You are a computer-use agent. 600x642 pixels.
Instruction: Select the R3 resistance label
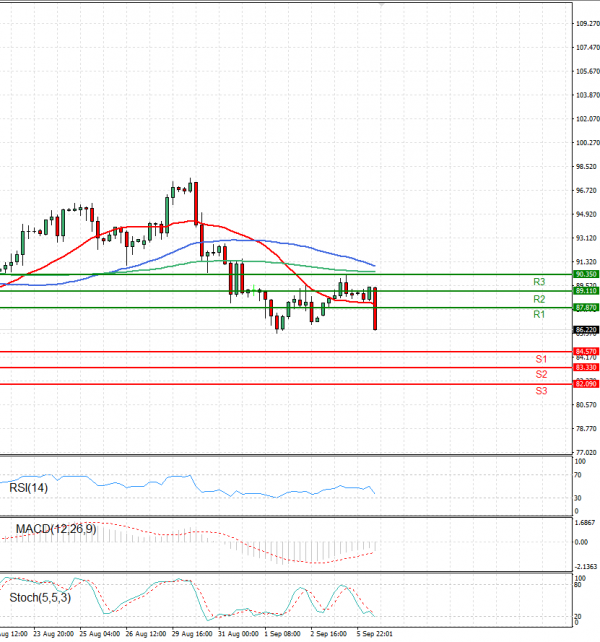[x=539, y=282]
